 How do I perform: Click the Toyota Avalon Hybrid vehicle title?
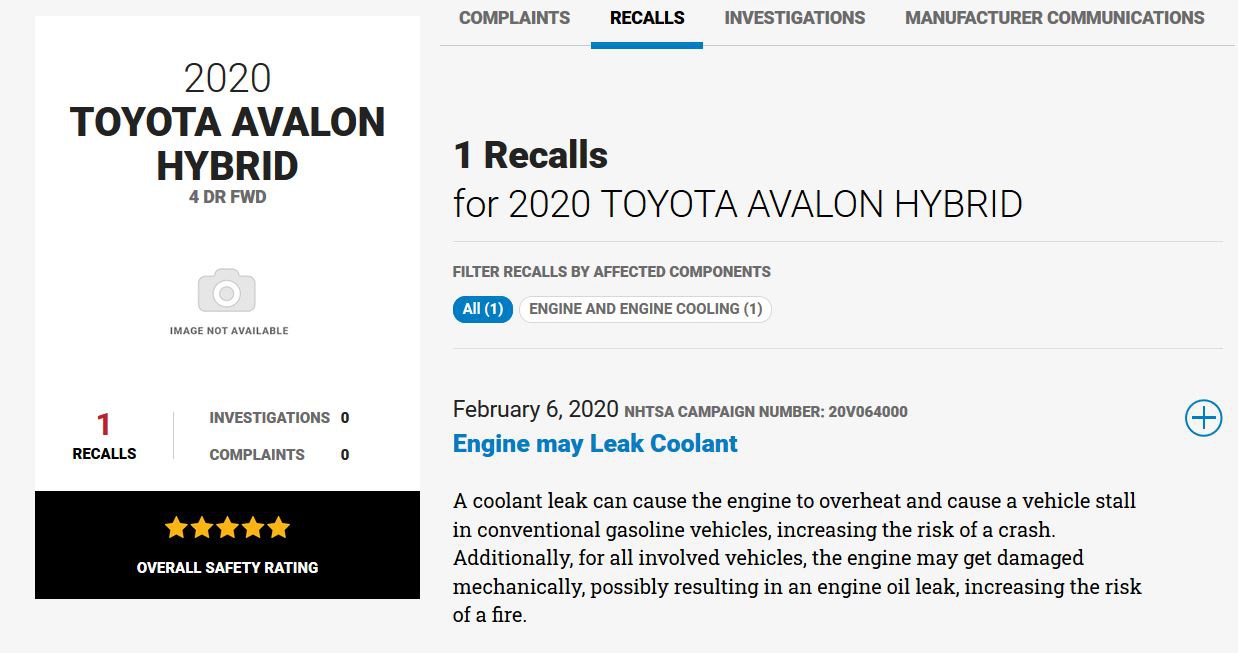[x=227, y=143]
